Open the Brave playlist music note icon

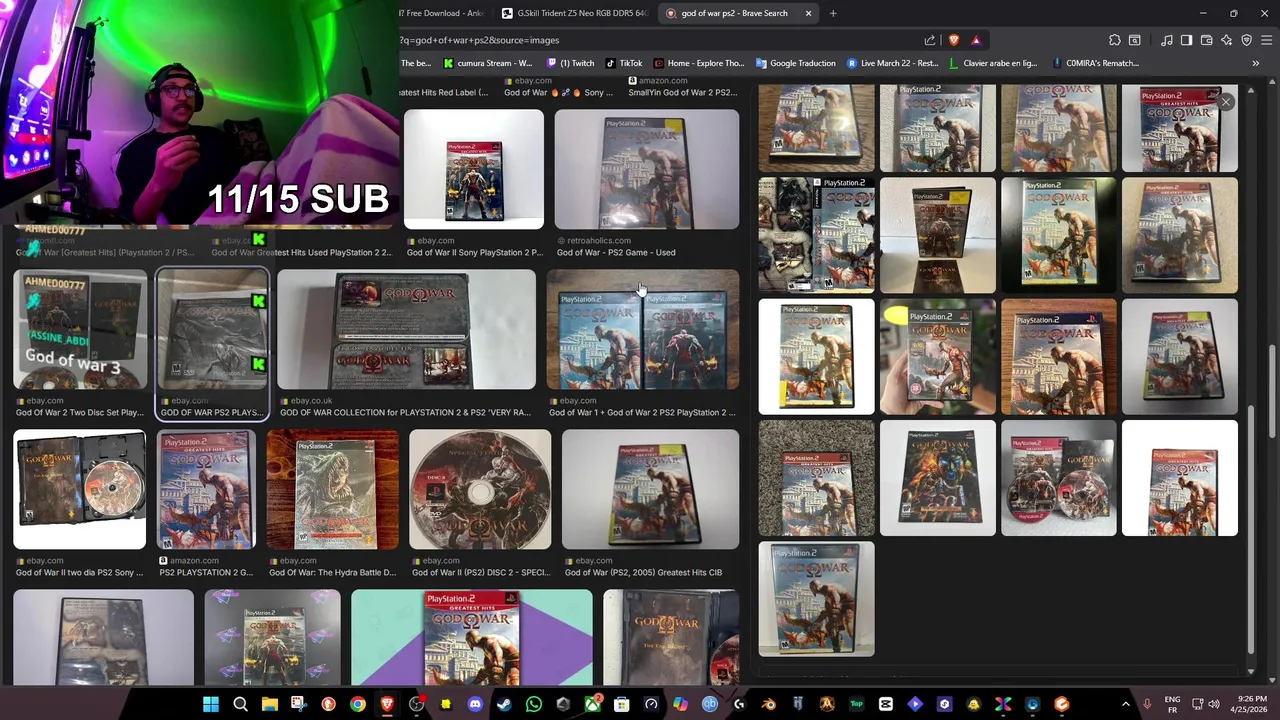[x=1167, y=40]
